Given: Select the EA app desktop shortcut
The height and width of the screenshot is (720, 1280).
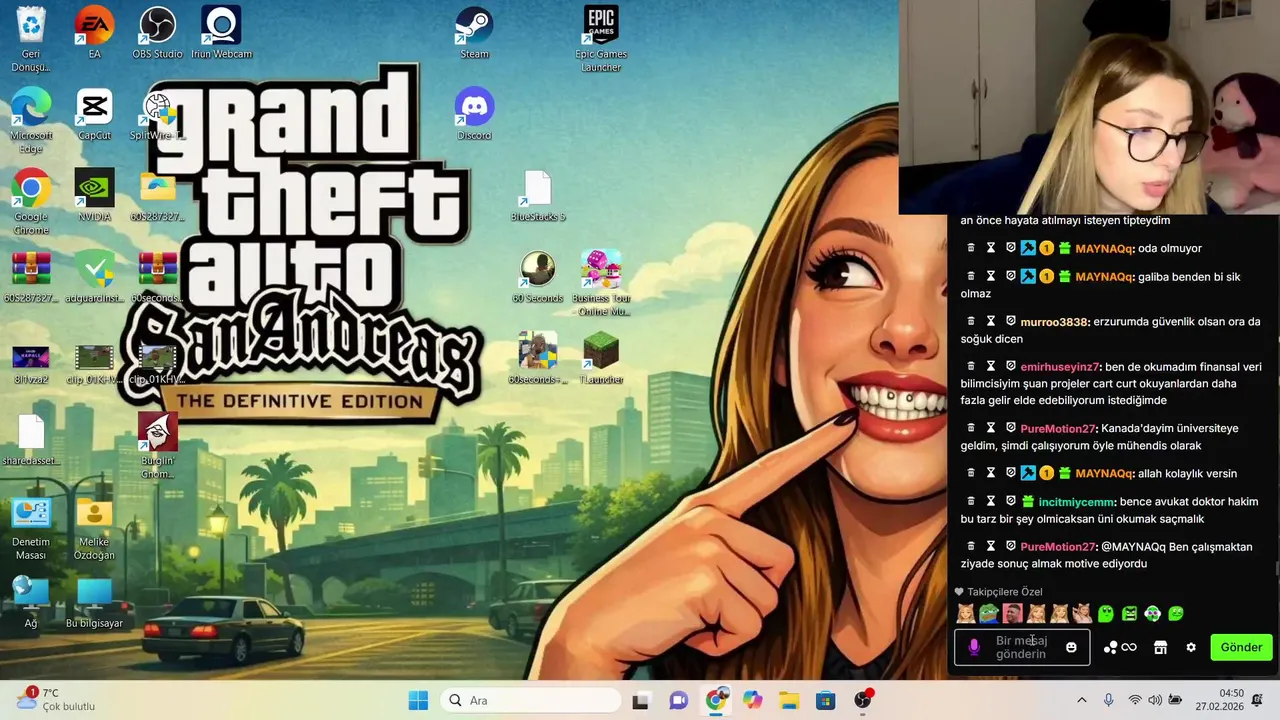Looking at the screenshot, I should coord(94,32).
